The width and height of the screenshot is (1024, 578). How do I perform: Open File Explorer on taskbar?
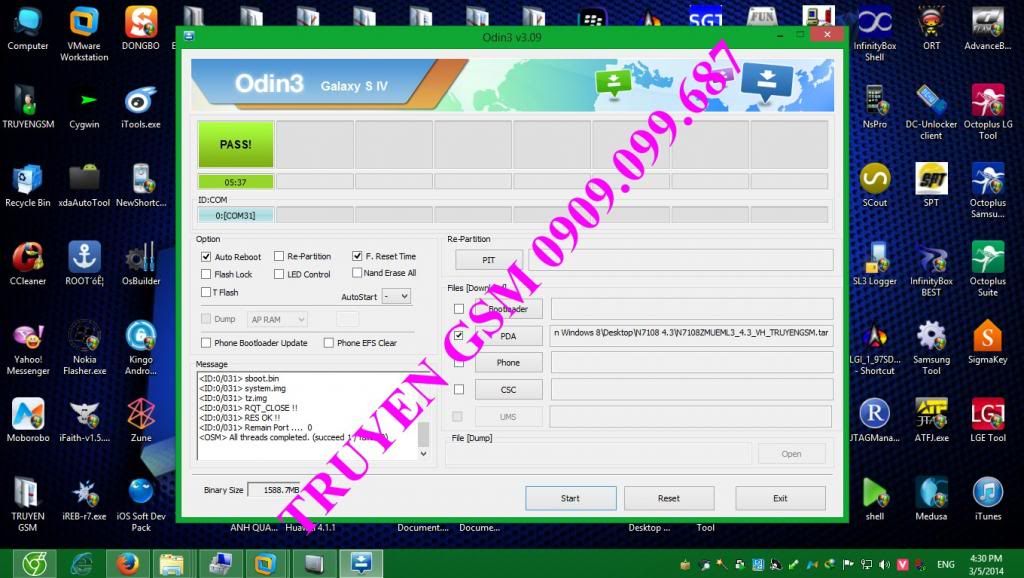click(171, 563)
